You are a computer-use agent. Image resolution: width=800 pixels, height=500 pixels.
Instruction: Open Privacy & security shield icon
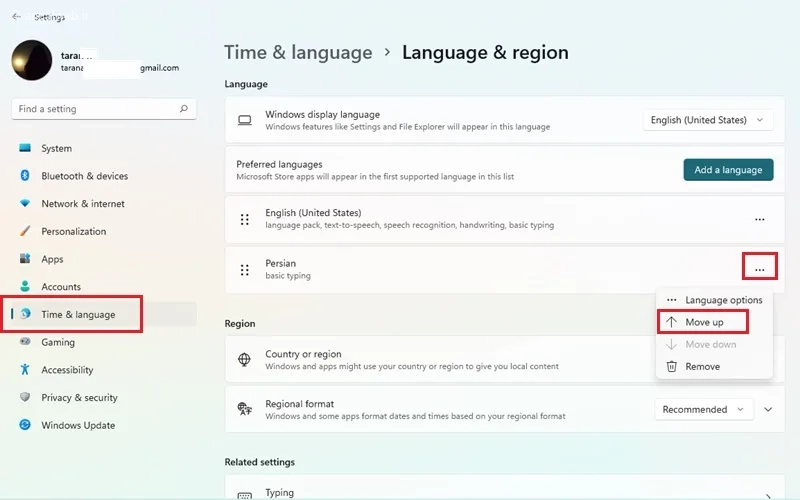24,397
